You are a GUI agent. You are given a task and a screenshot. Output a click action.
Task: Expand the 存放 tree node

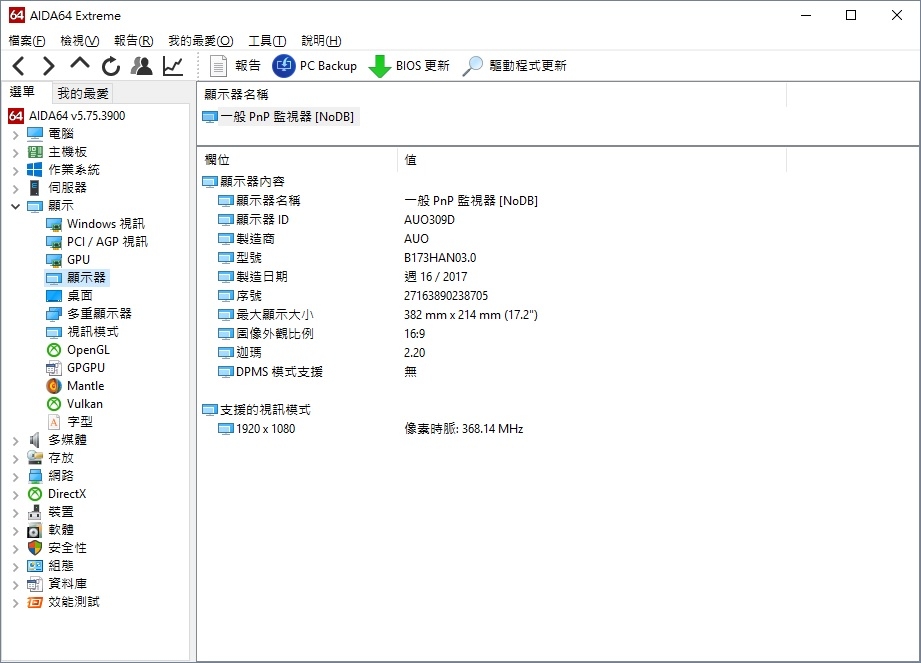pos(15,459)
